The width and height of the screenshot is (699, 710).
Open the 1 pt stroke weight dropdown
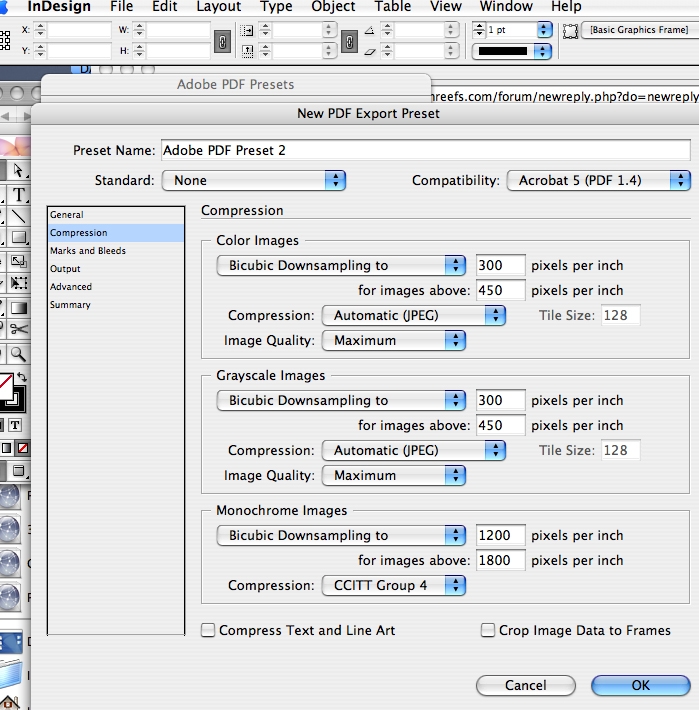[544, 30]
